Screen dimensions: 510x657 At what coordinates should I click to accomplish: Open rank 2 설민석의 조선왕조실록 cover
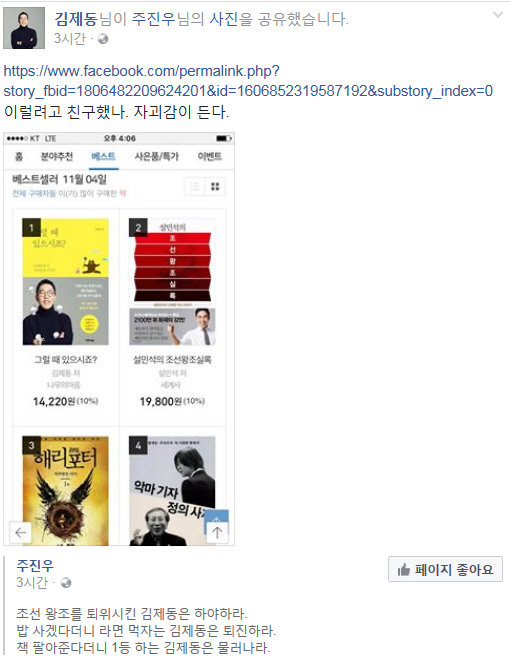(x=172, y=282)
